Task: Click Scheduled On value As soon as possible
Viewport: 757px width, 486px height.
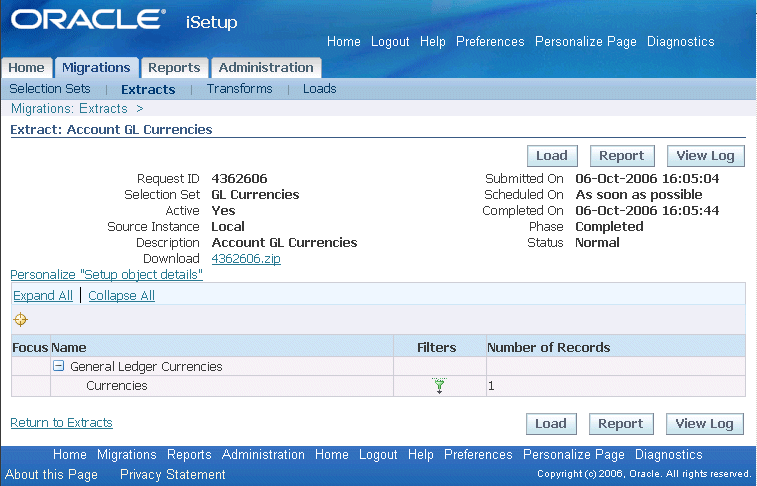Action: tap(639, 194)
